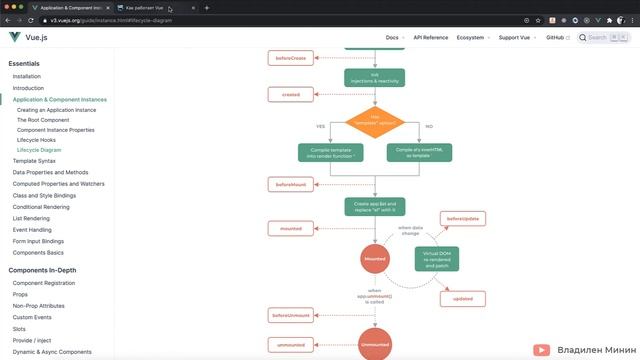This screenshot has width=640, height=360.
Task: Close the Application & Component tab
Action: 108,8
